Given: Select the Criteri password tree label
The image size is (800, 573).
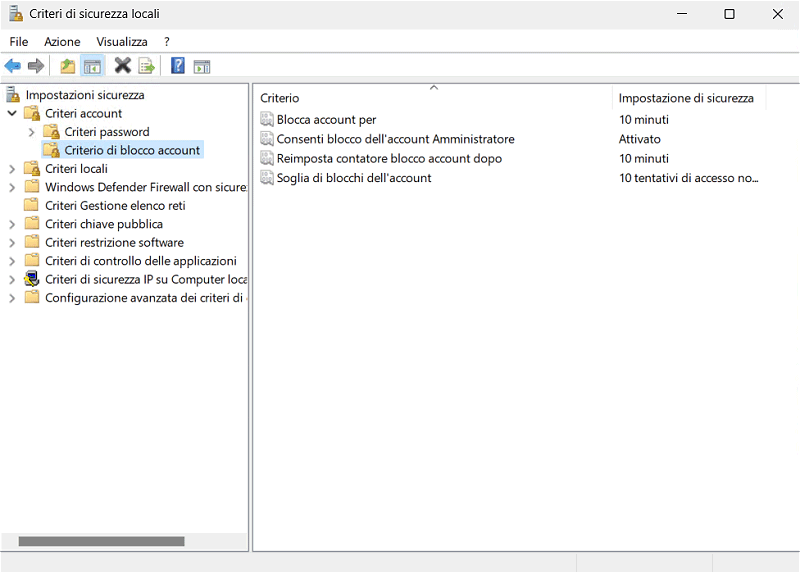Looking at the screenshot, I should pos(107,132).
